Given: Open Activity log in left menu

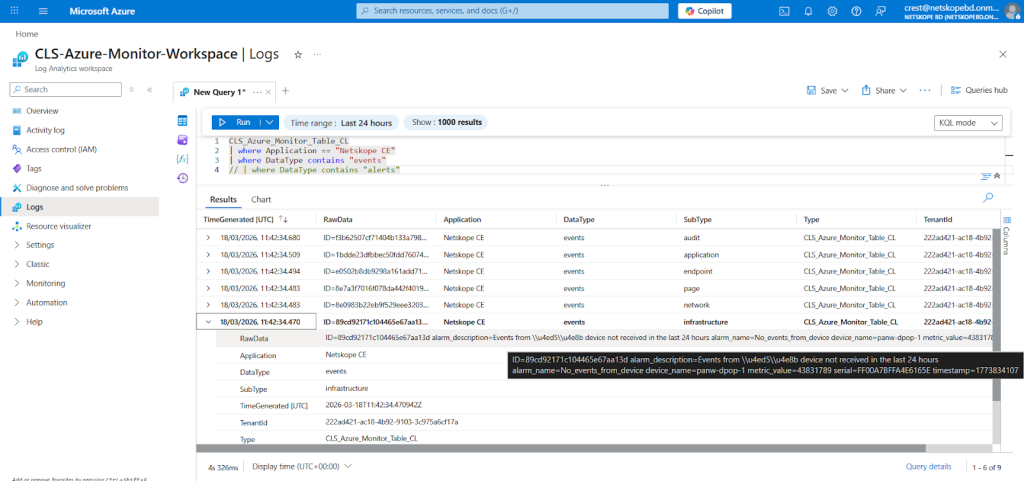Looking at the screenshot, I should click(x=45, y=130).
